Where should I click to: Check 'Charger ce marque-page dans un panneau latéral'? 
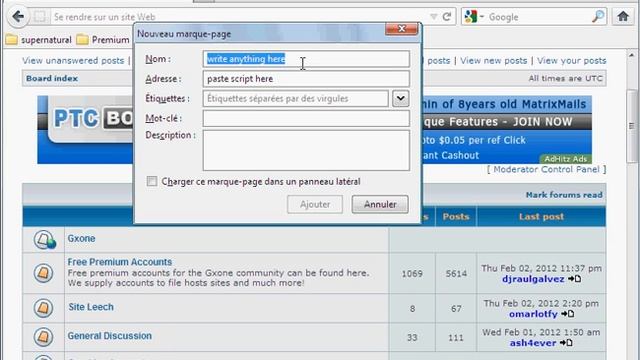(x=152, y=181)
